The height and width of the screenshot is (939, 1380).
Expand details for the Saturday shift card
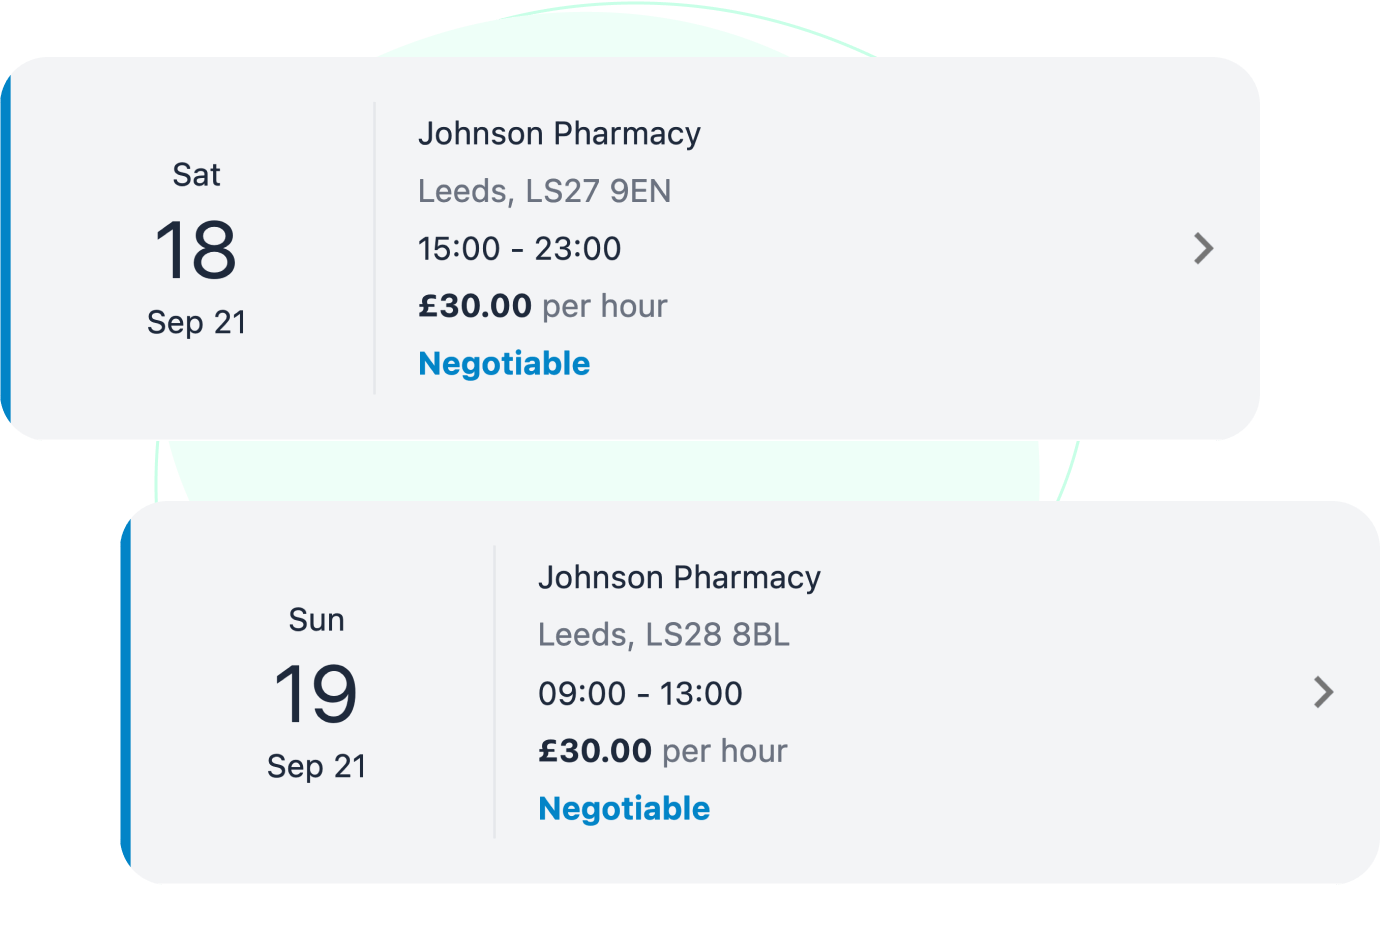tap(900, 248)
